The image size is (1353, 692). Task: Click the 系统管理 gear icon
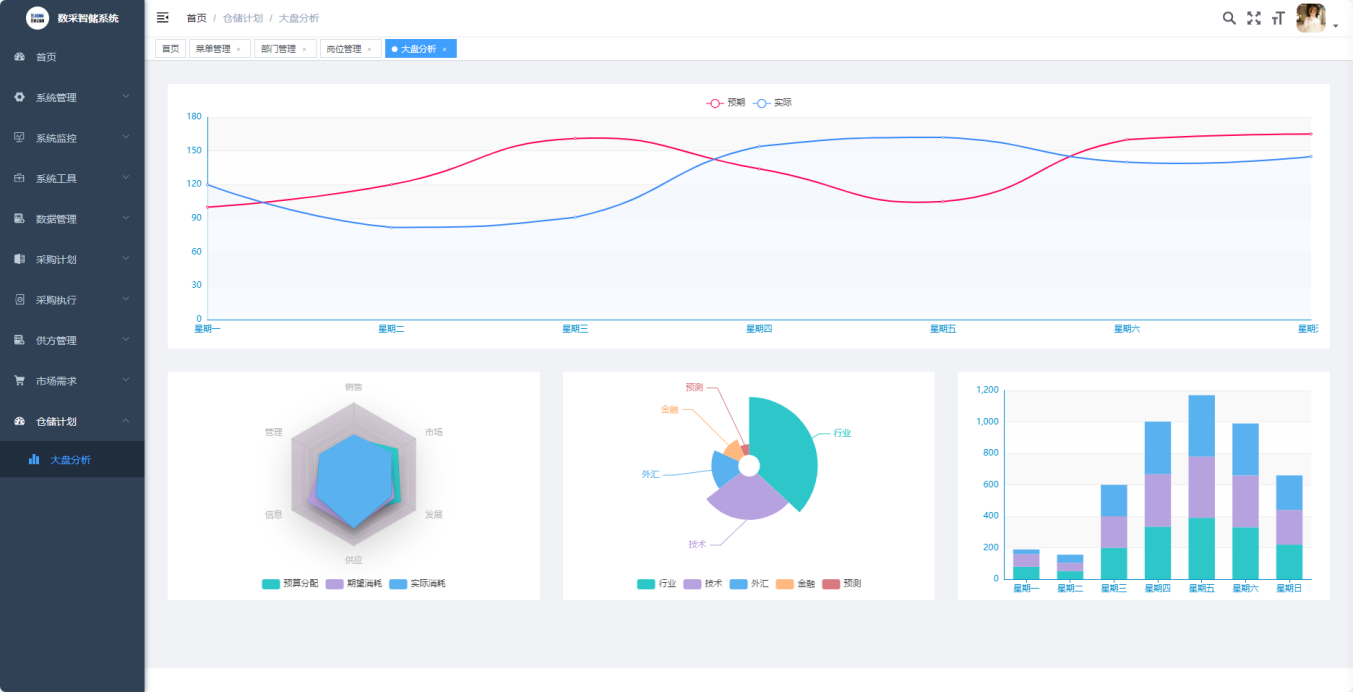[19, 97]
